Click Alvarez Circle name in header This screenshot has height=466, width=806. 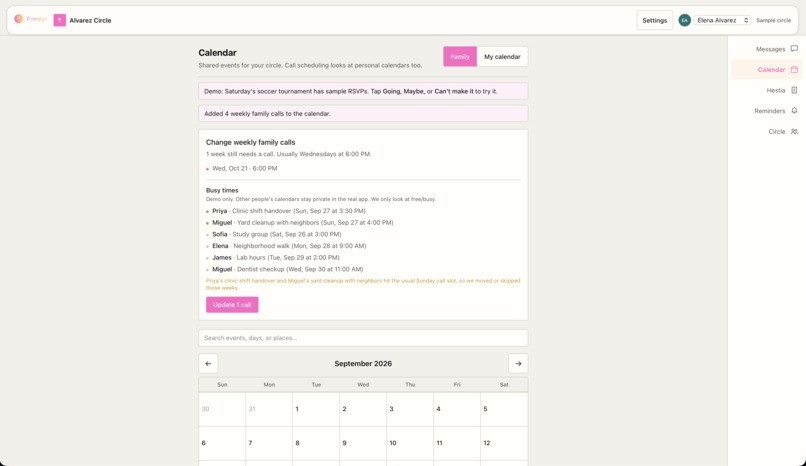point(90,20)
